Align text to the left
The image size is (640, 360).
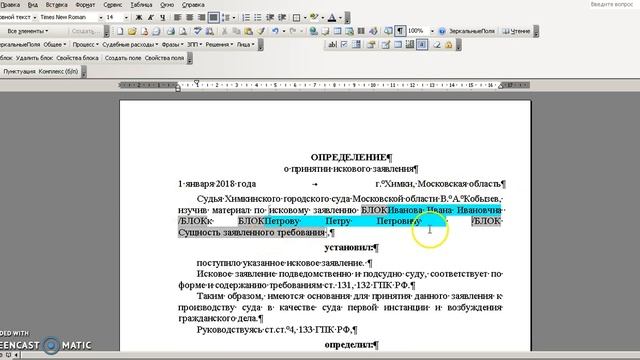point(178,18)
